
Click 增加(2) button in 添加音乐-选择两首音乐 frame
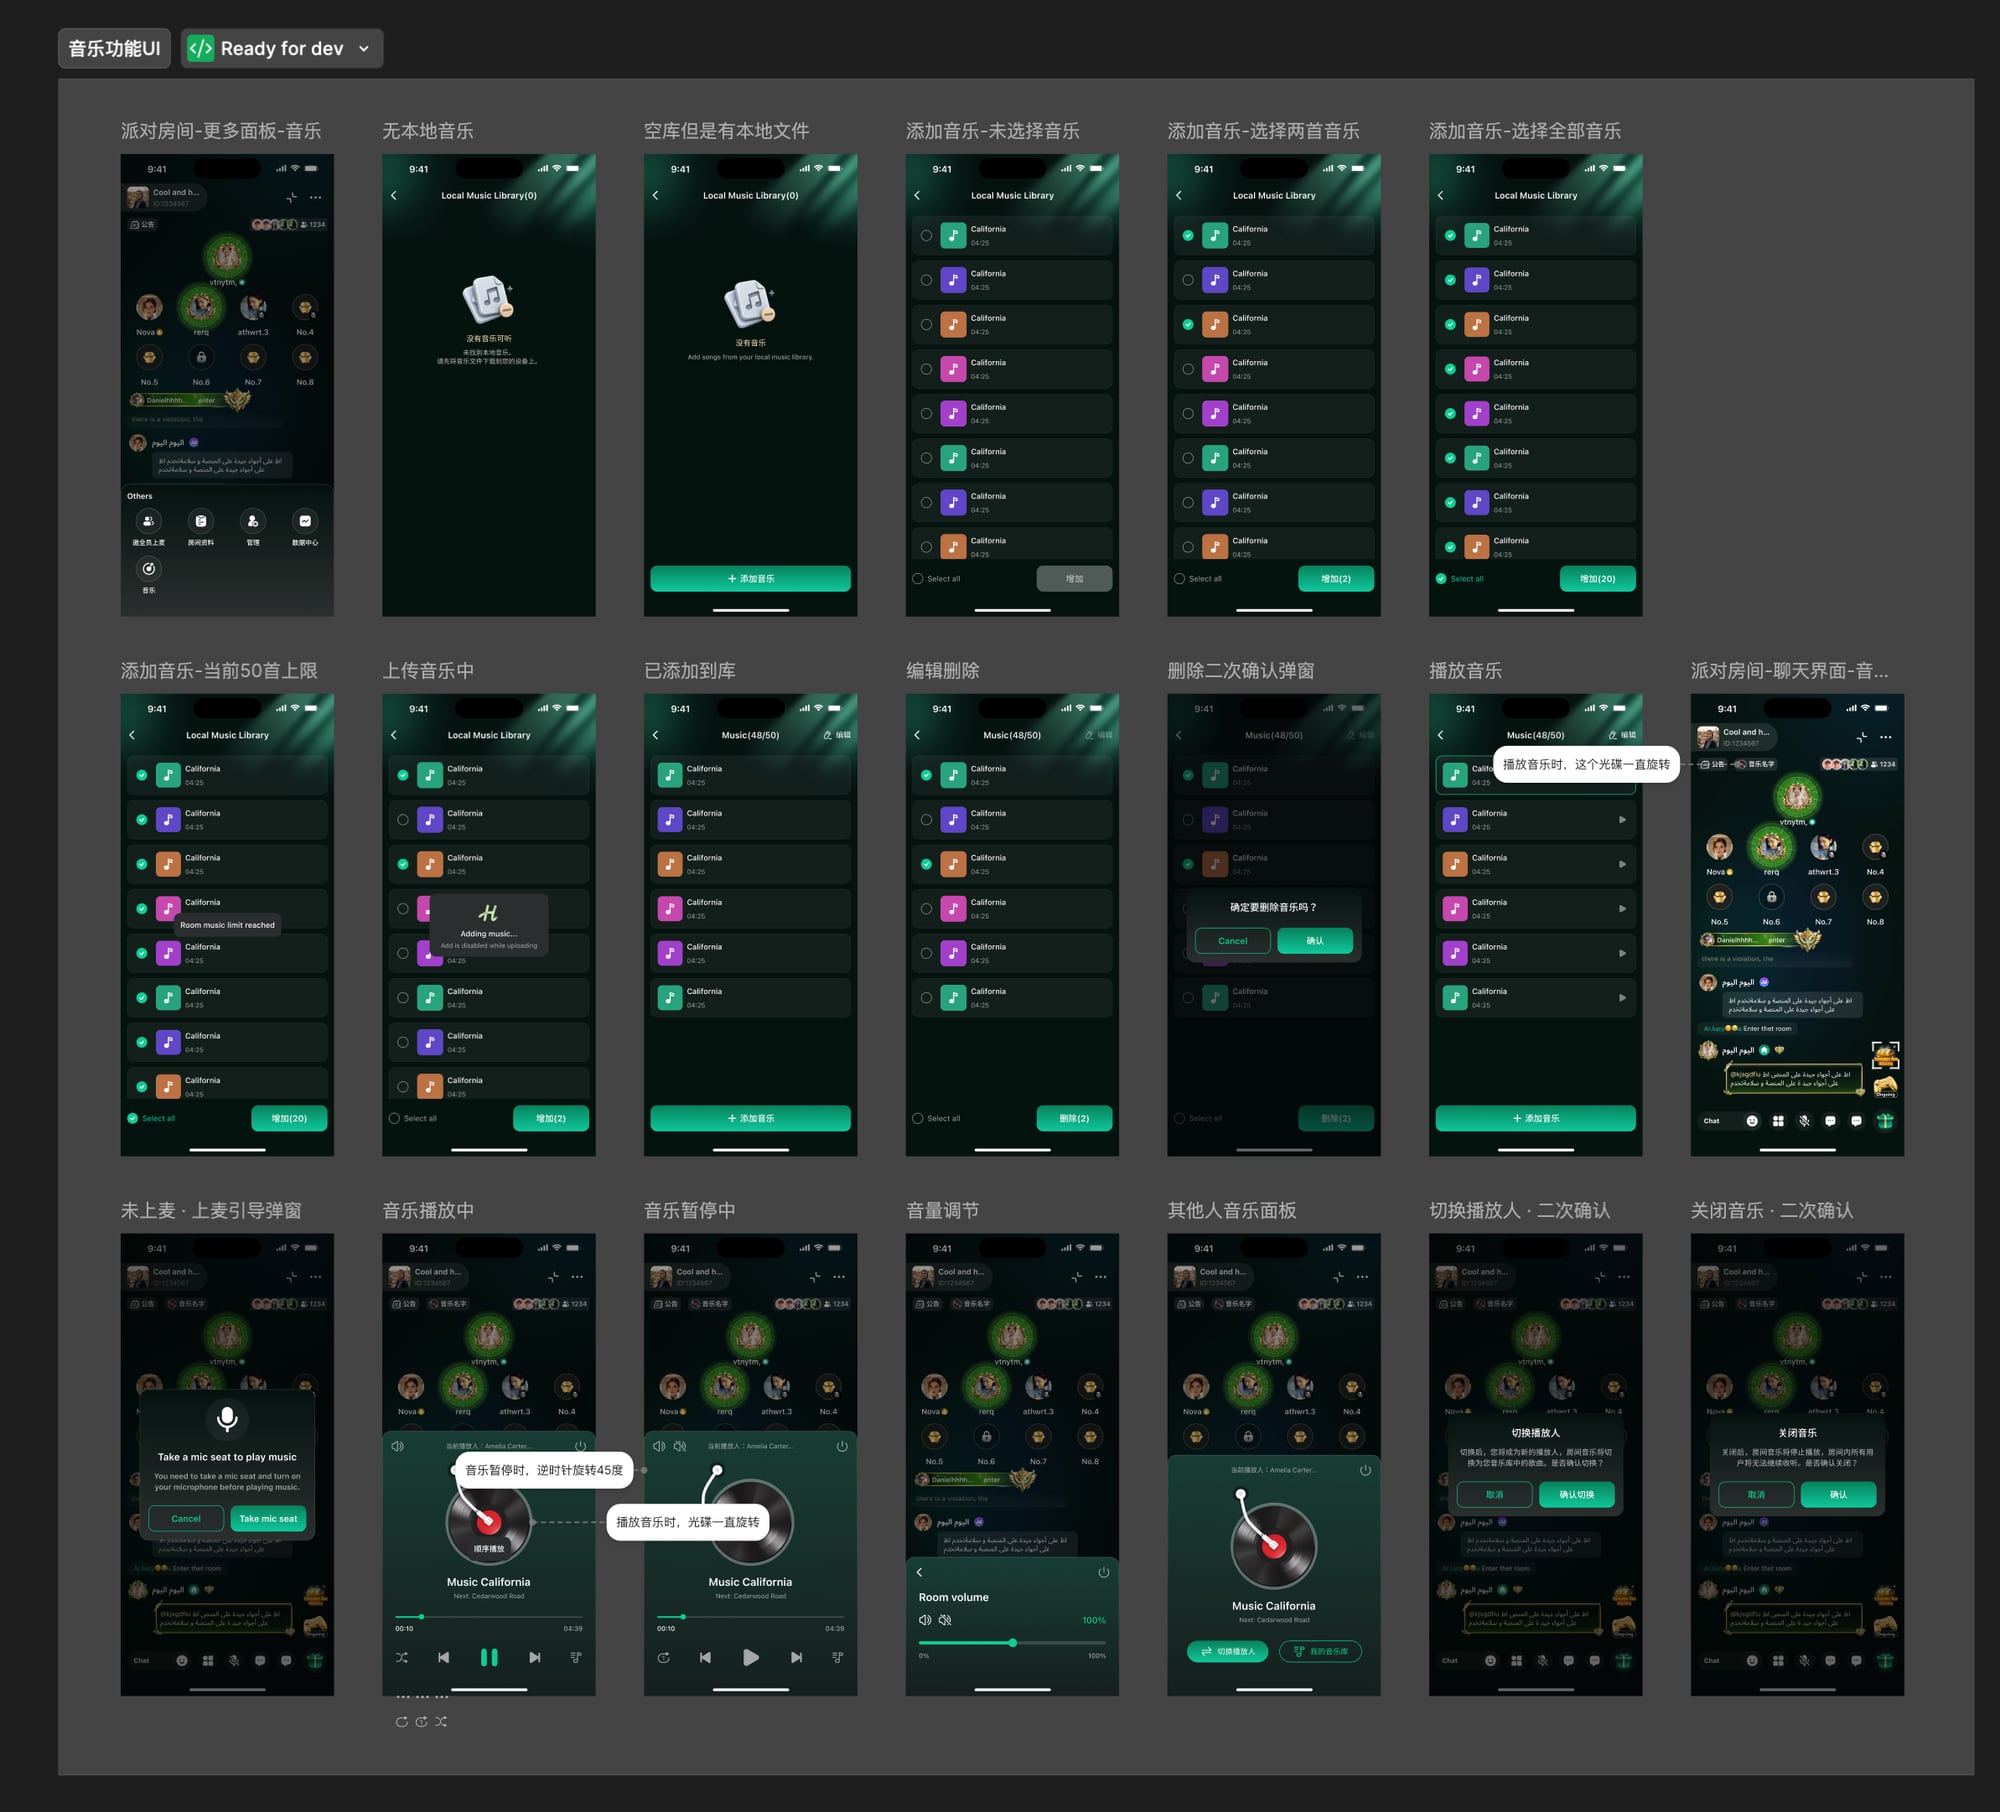pyautogui.click(x=1336, y=579)
